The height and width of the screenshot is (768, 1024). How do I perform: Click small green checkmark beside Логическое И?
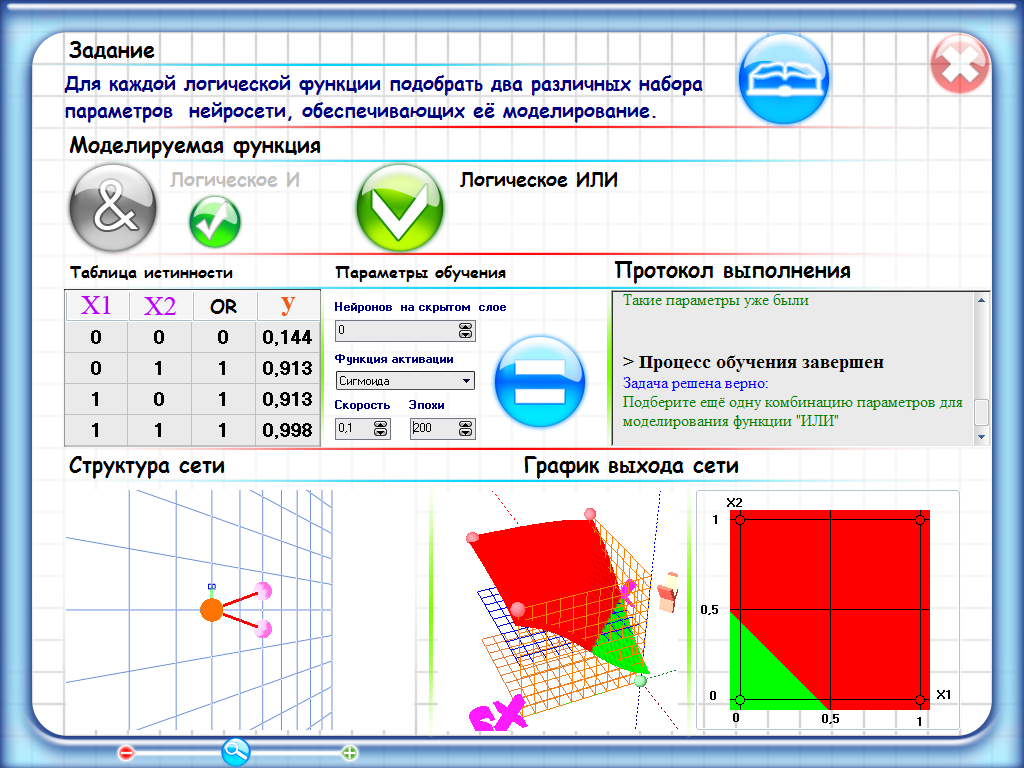click(215, 221)
